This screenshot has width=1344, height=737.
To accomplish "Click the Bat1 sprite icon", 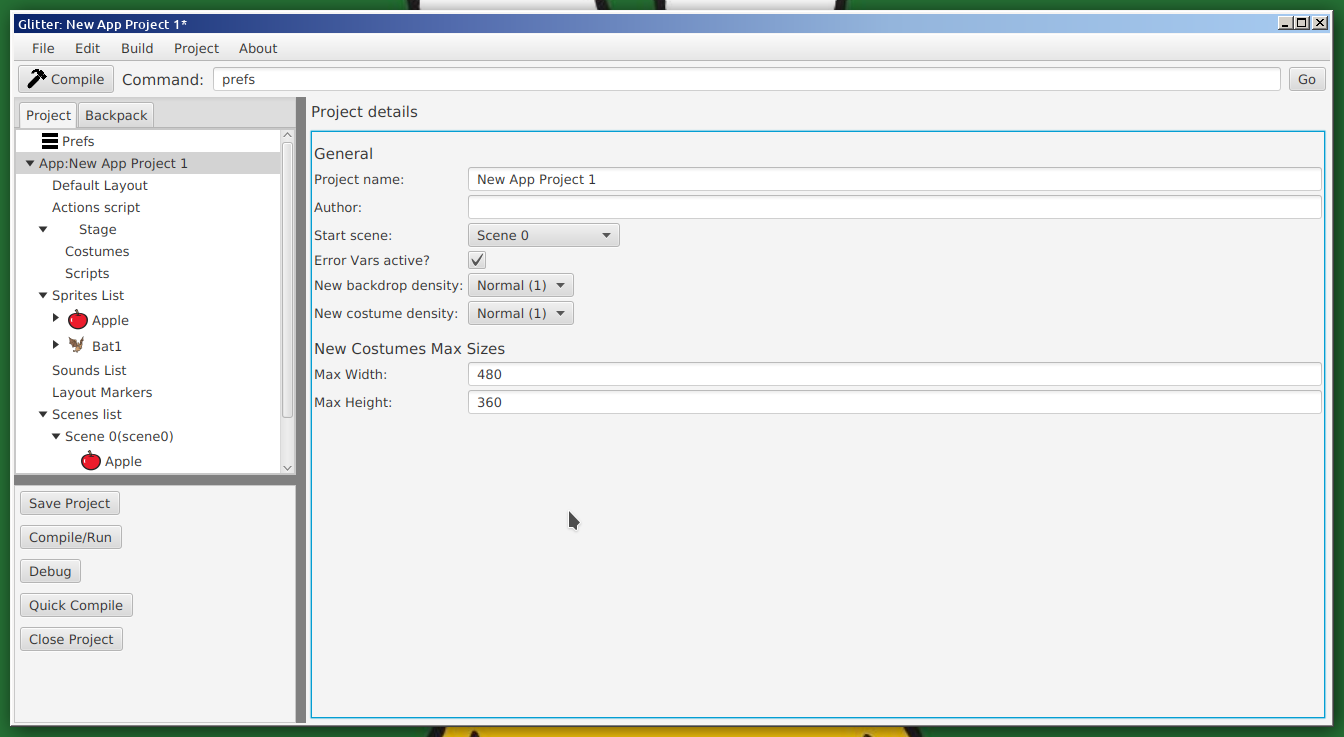I will [x=77, y=345].
